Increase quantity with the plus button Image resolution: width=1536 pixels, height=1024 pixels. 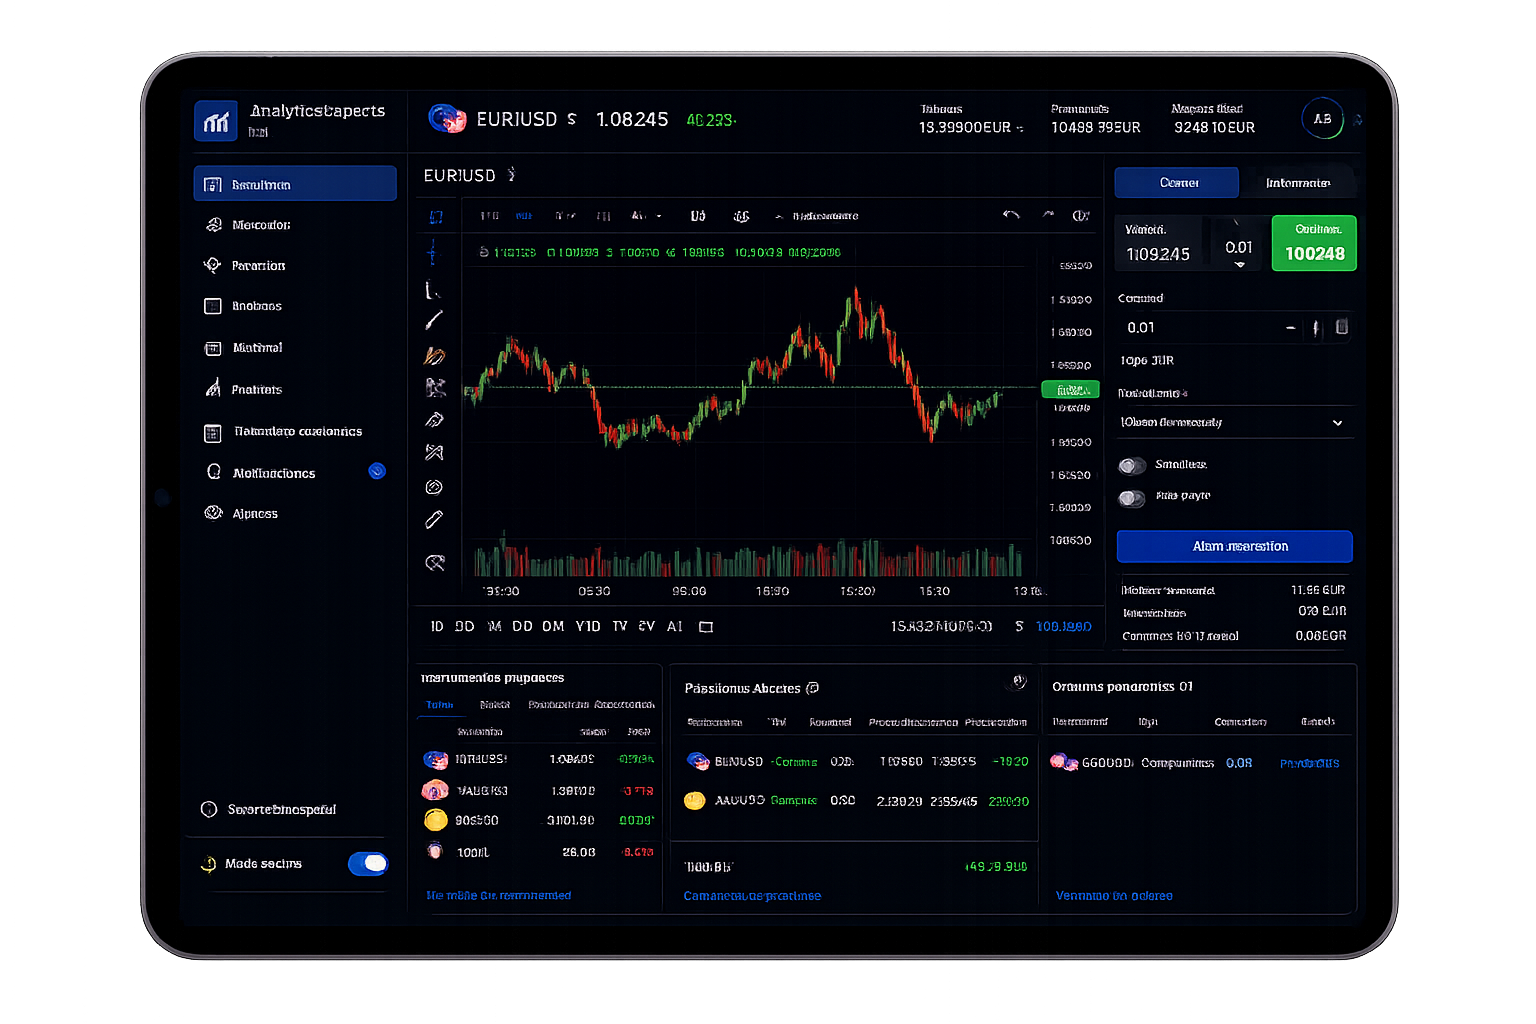[1316, 327]
